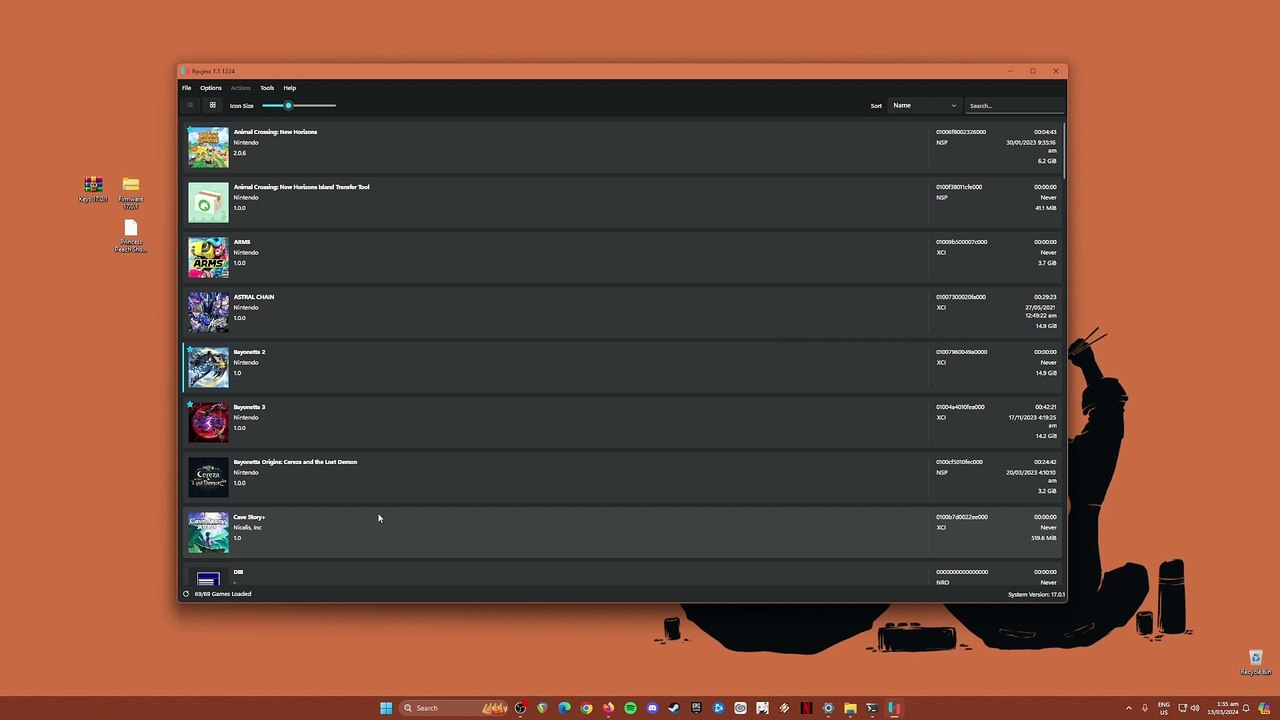
Task: Select the ARMS title text
Action: click(x=242, y=242)
